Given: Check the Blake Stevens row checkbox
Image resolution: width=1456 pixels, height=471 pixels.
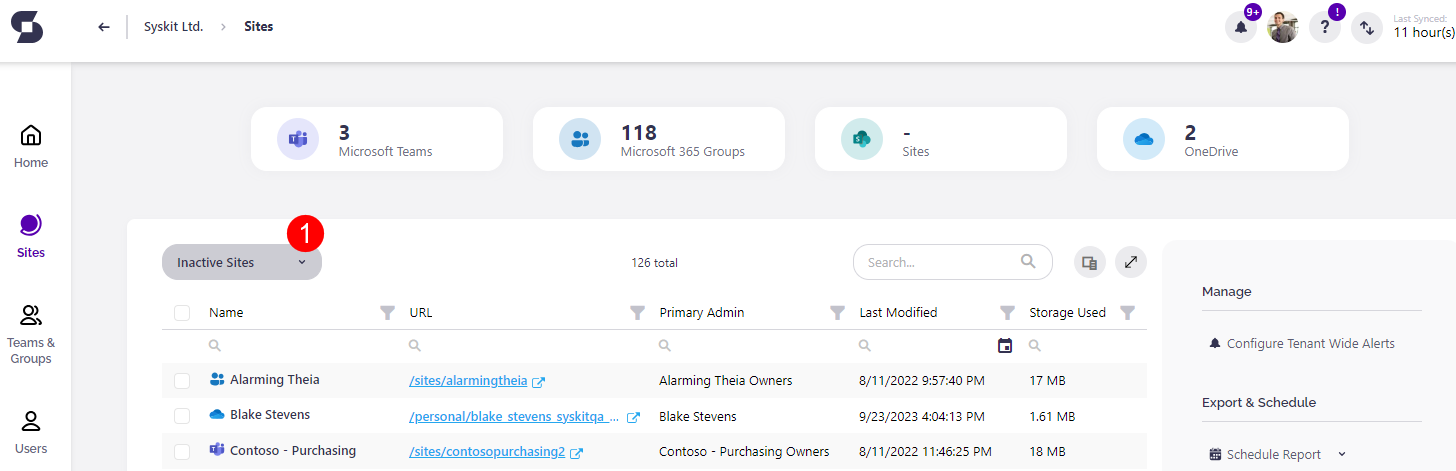Looking at the screenshot, I should (182, 415).
